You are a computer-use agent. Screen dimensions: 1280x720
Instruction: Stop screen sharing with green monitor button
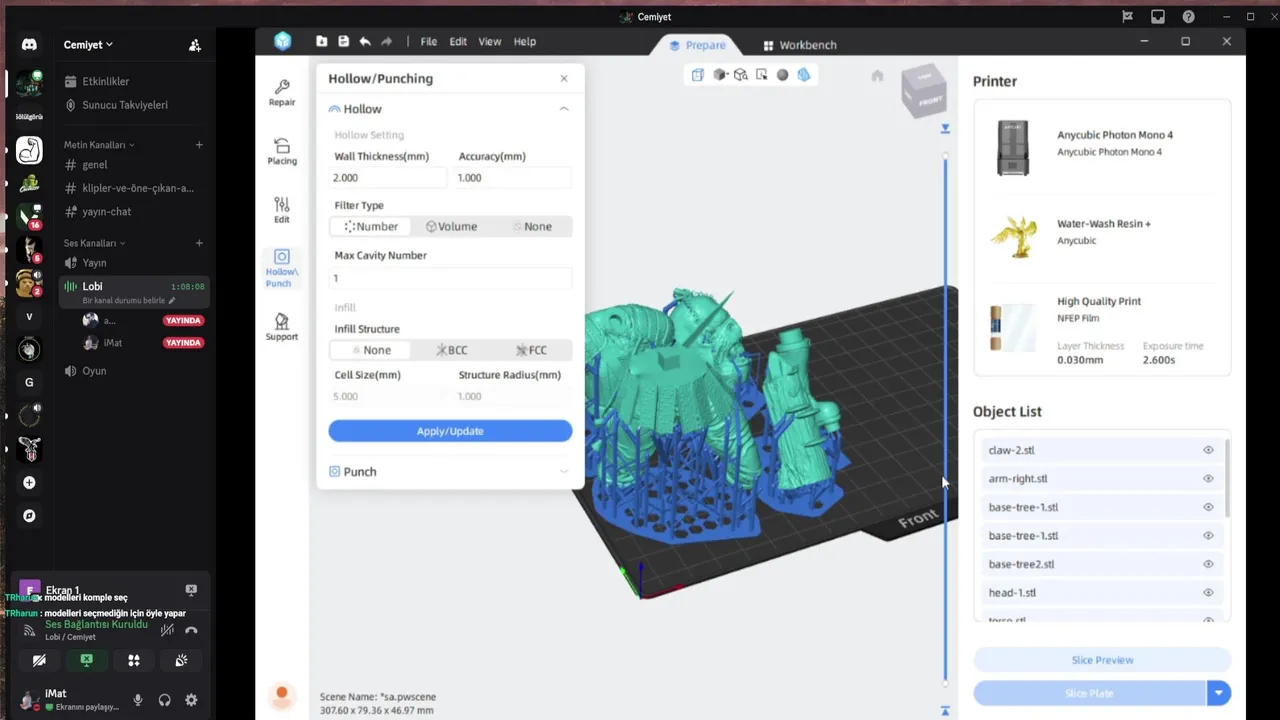(86, 660)
